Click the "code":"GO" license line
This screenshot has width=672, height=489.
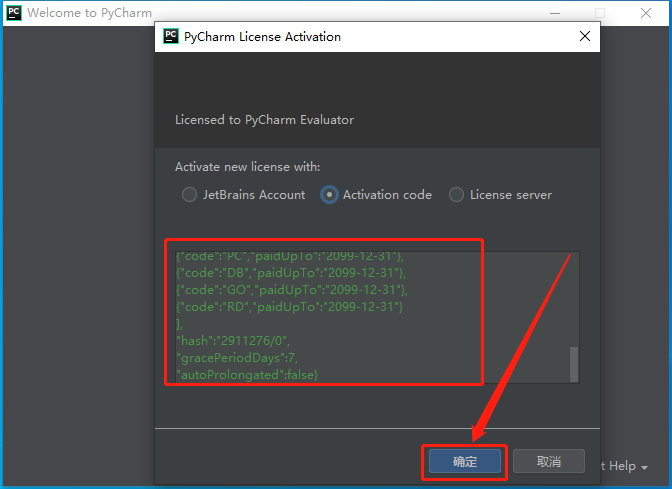[292, 290]
